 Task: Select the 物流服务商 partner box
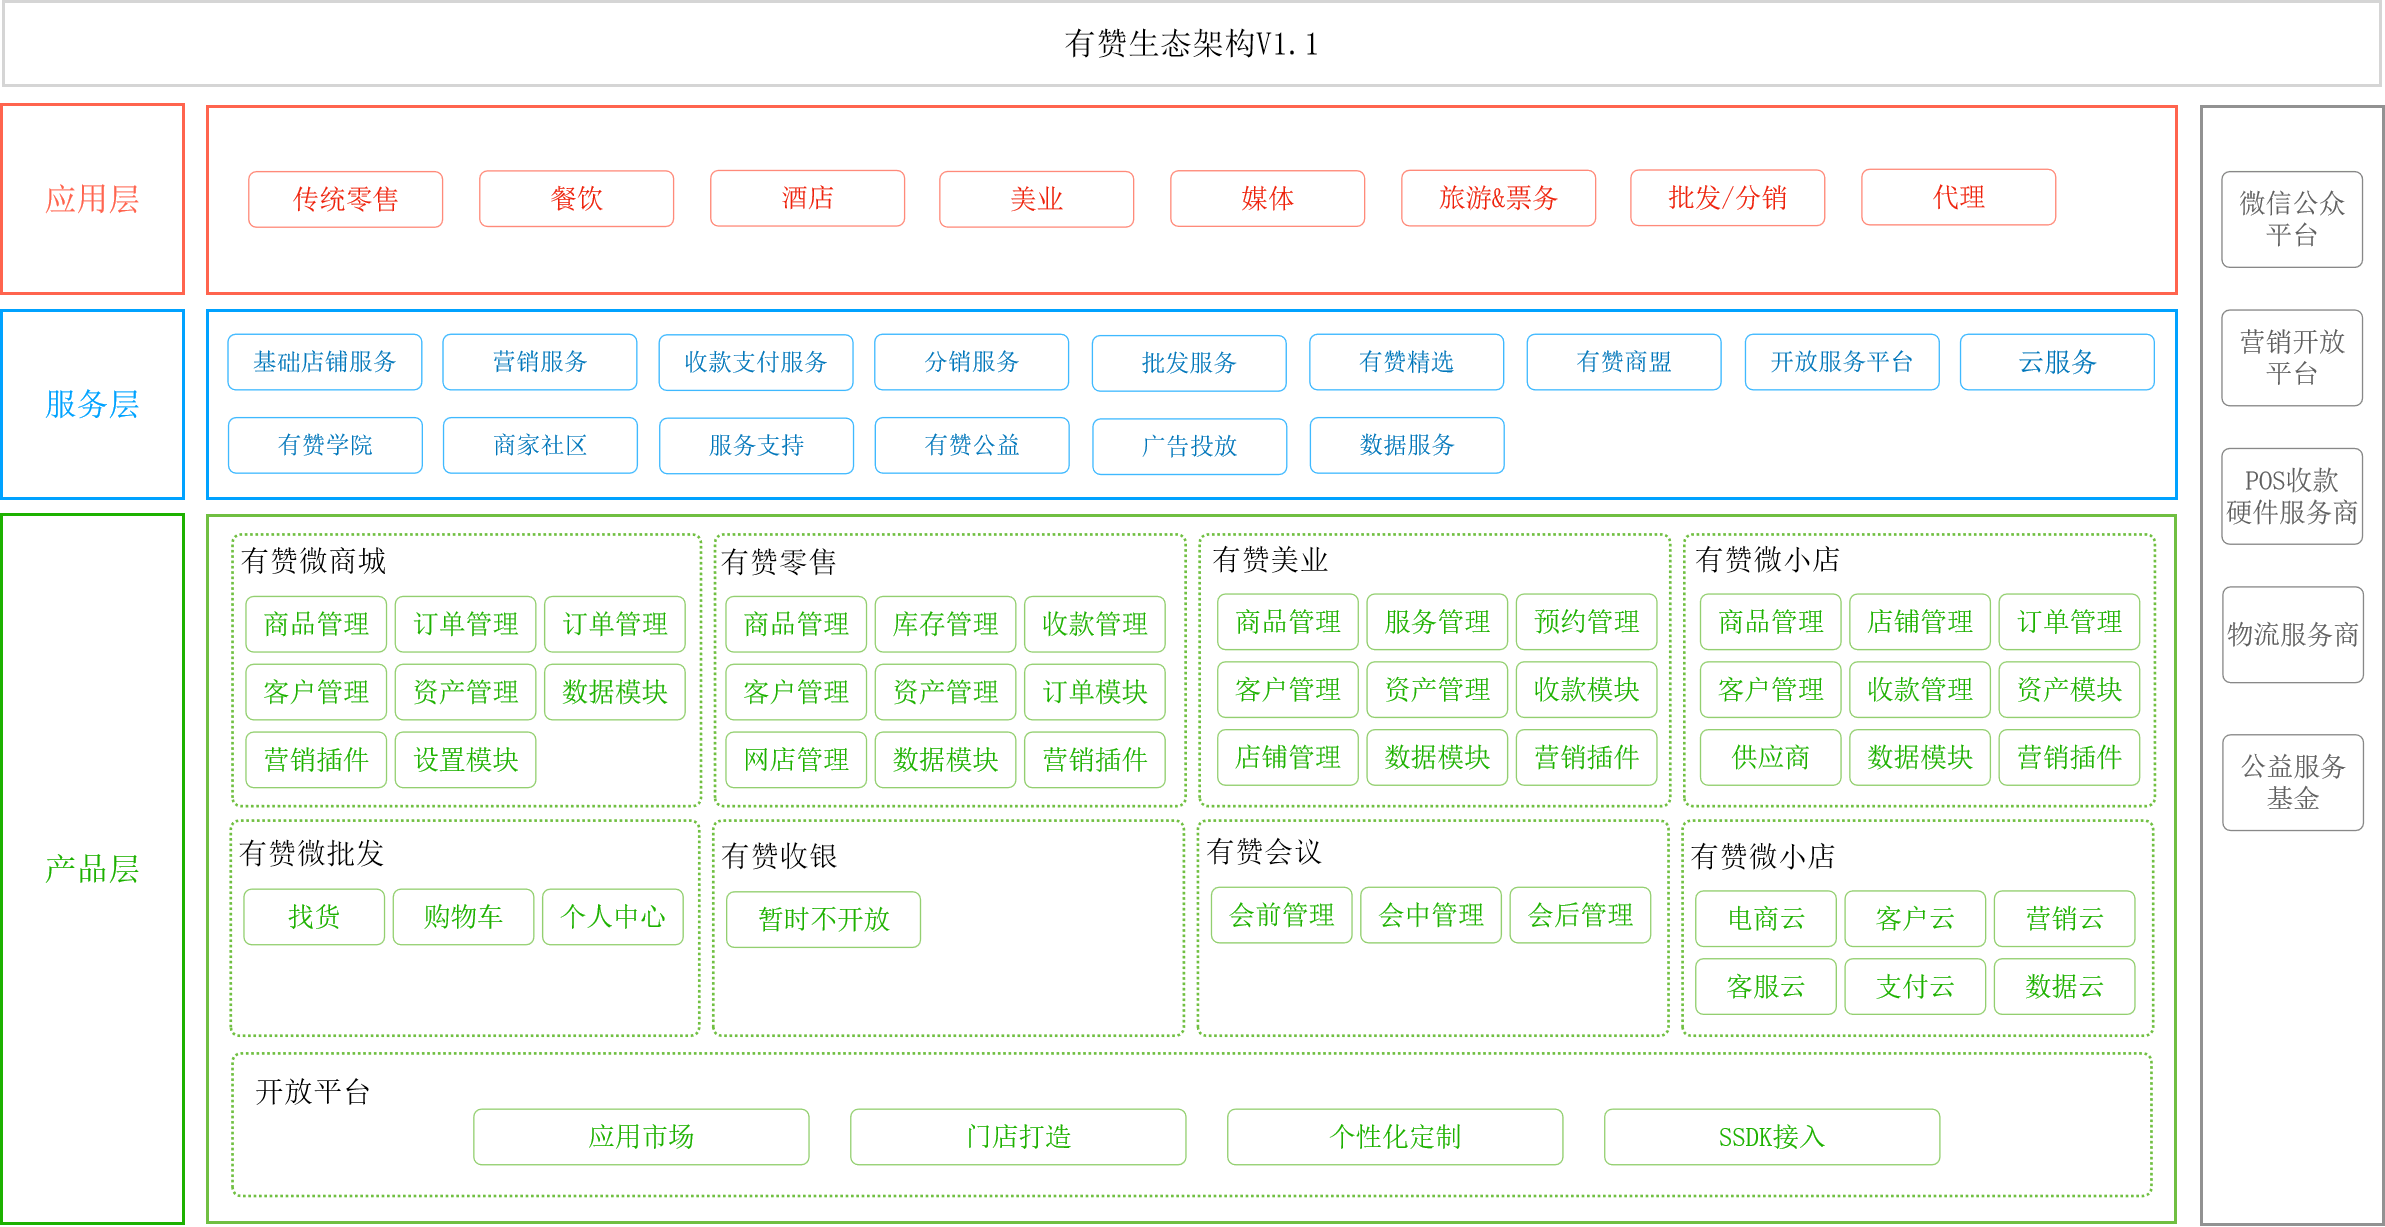2292,635
